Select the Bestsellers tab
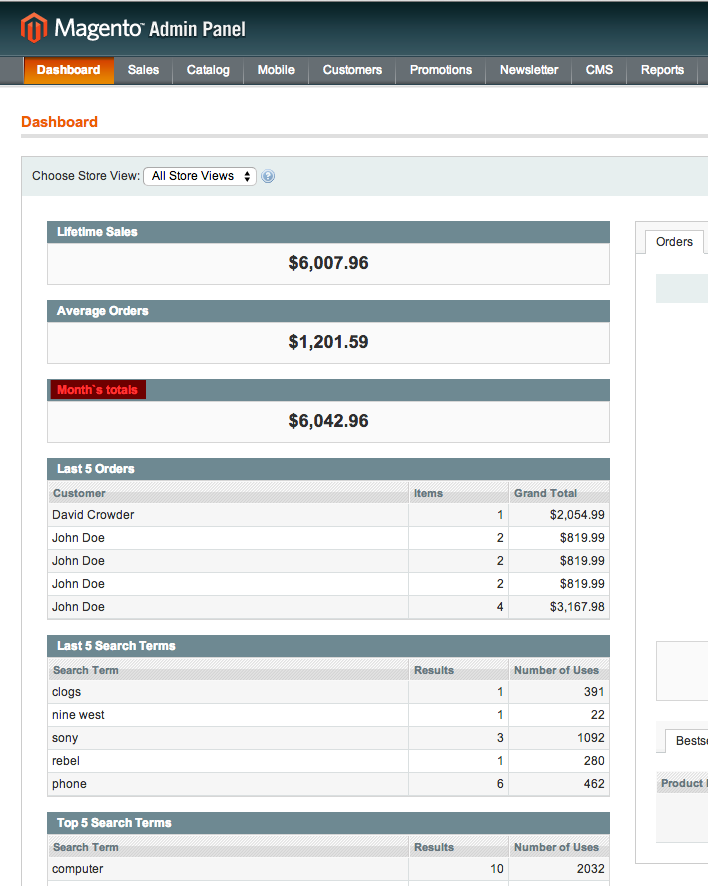708x886 pixels. pyautogui.click(x=687, y=741)
